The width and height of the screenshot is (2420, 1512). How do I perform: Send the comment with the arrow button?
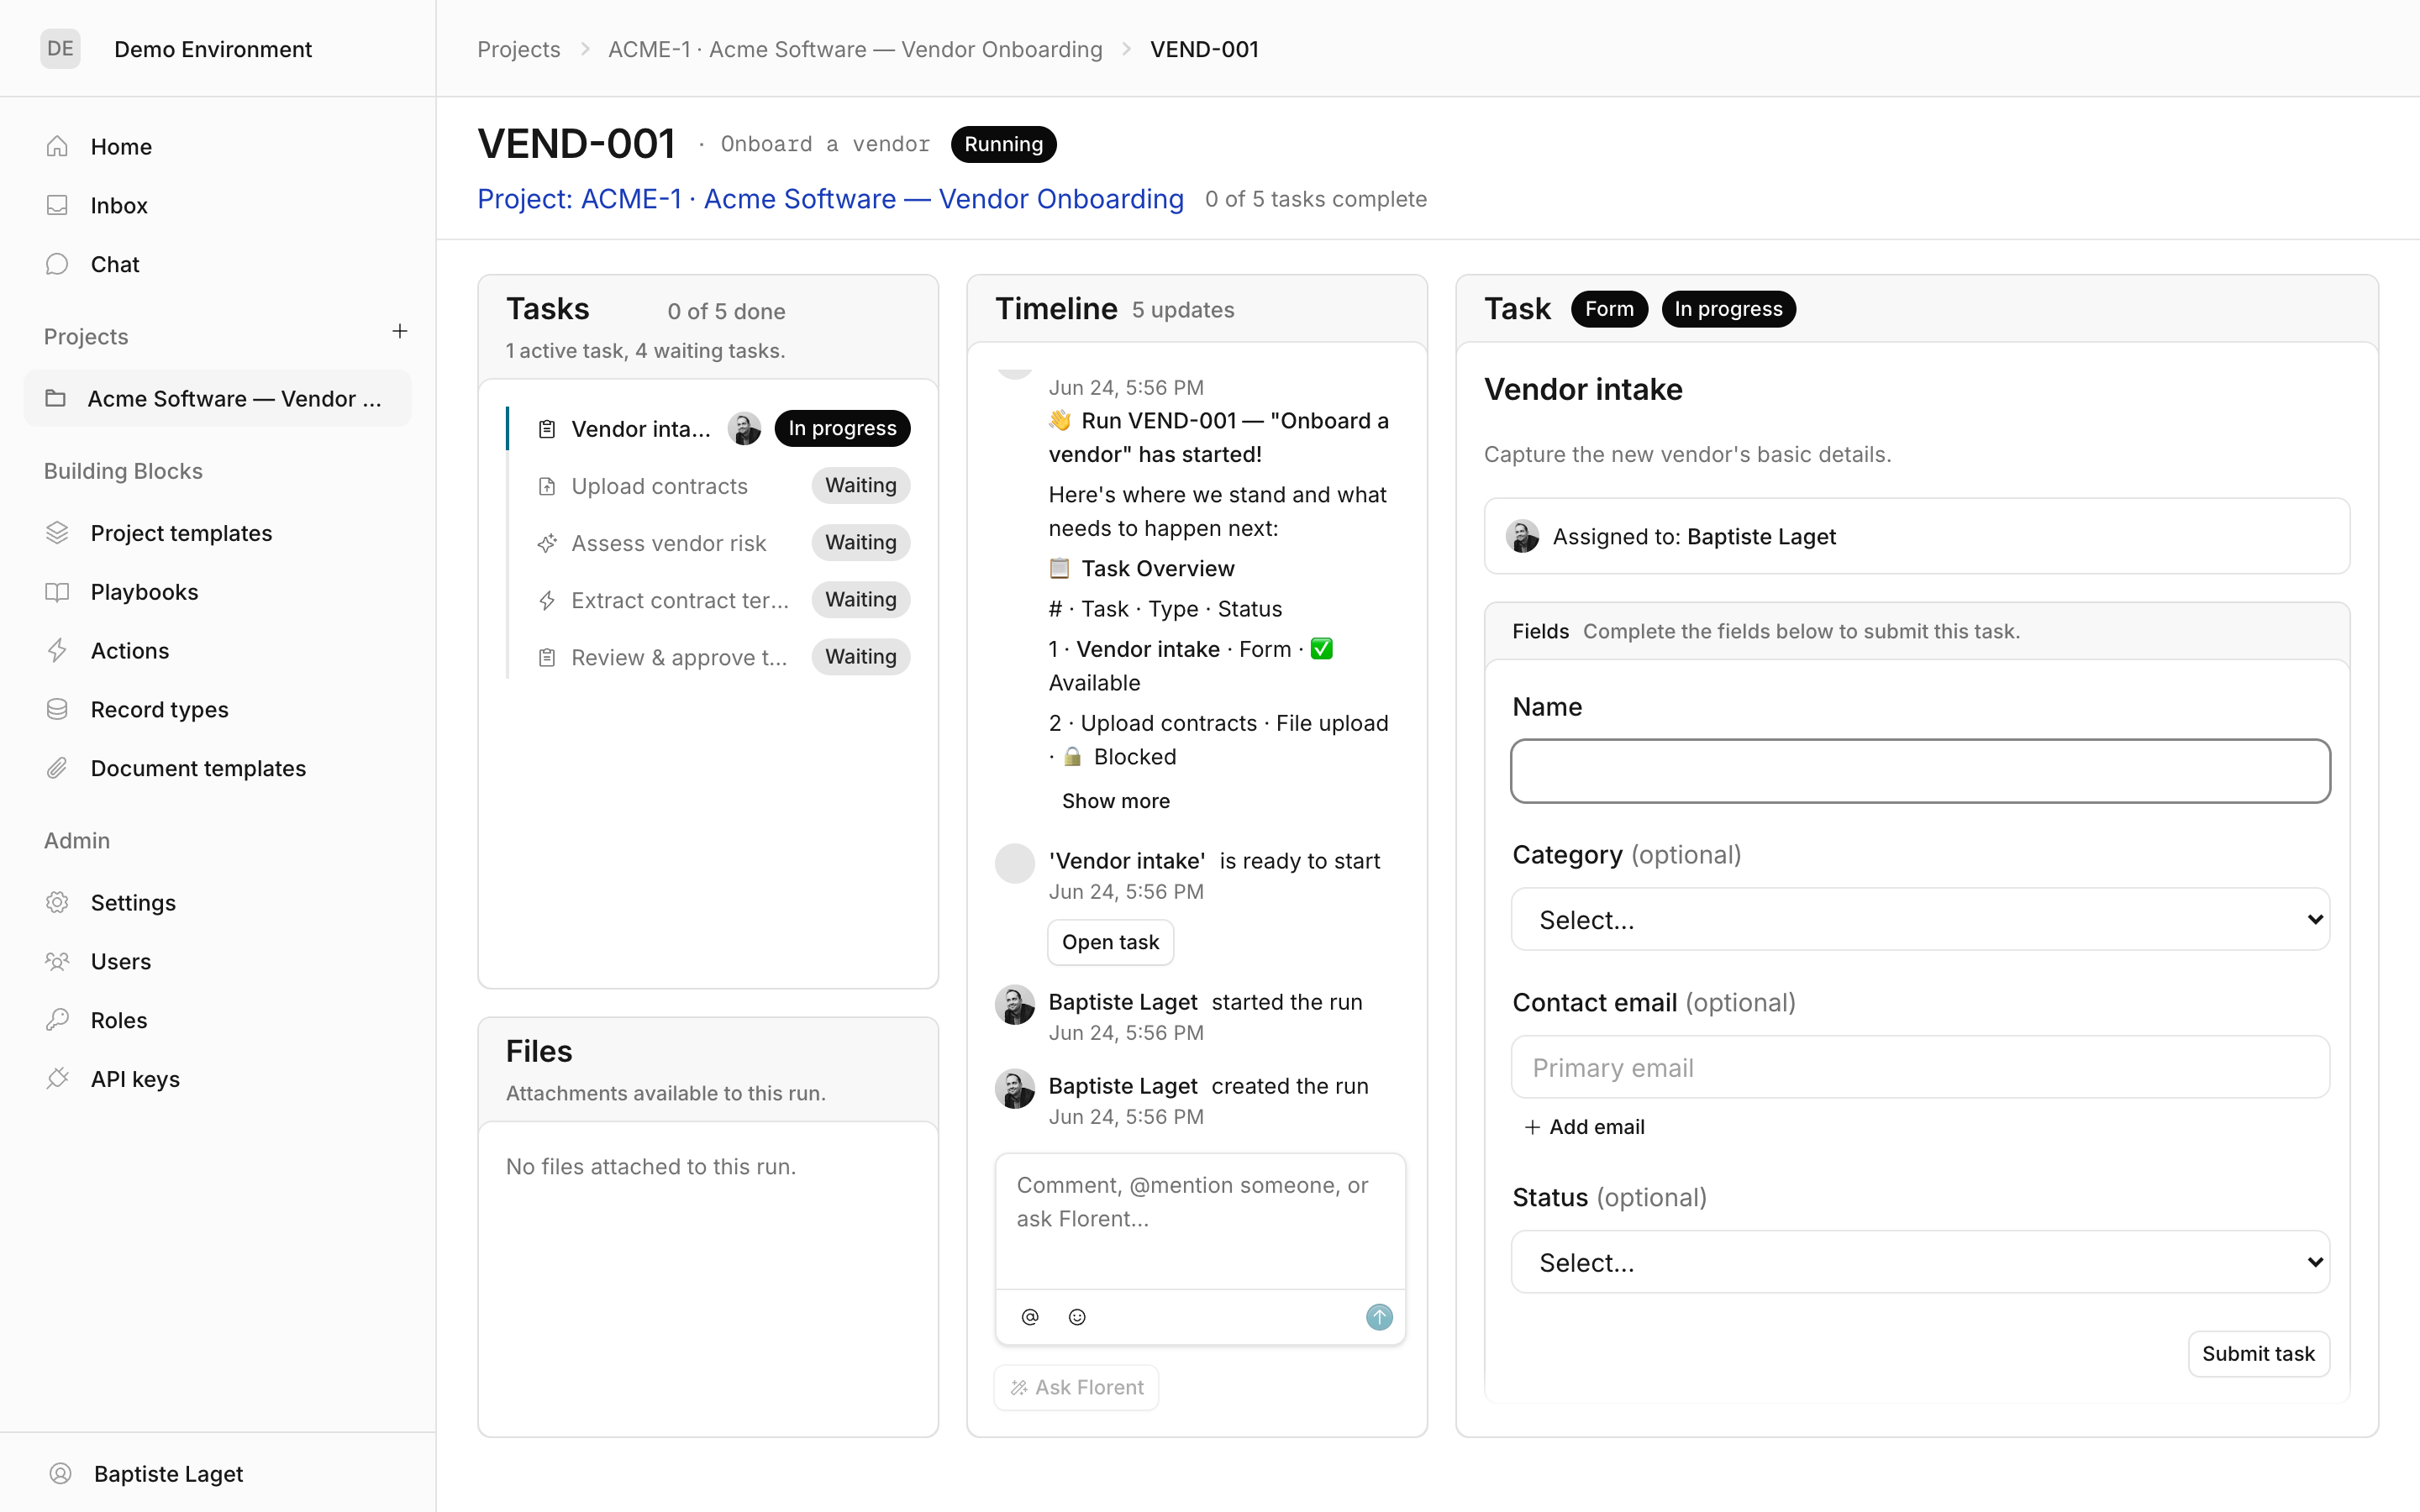pos(1379,1317)
